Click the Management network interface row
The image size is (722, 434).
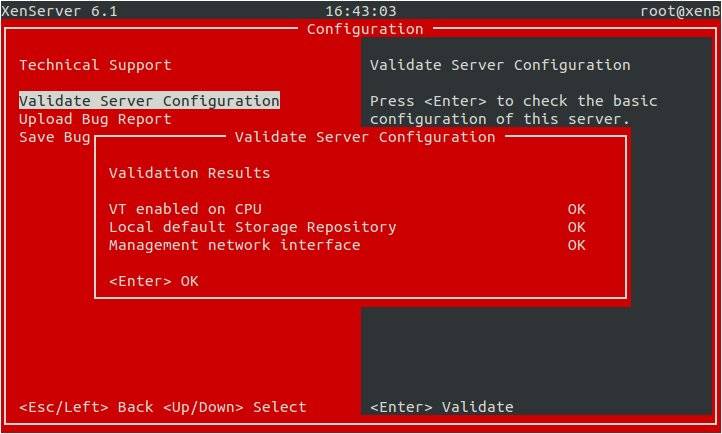(x=347, y=245)
